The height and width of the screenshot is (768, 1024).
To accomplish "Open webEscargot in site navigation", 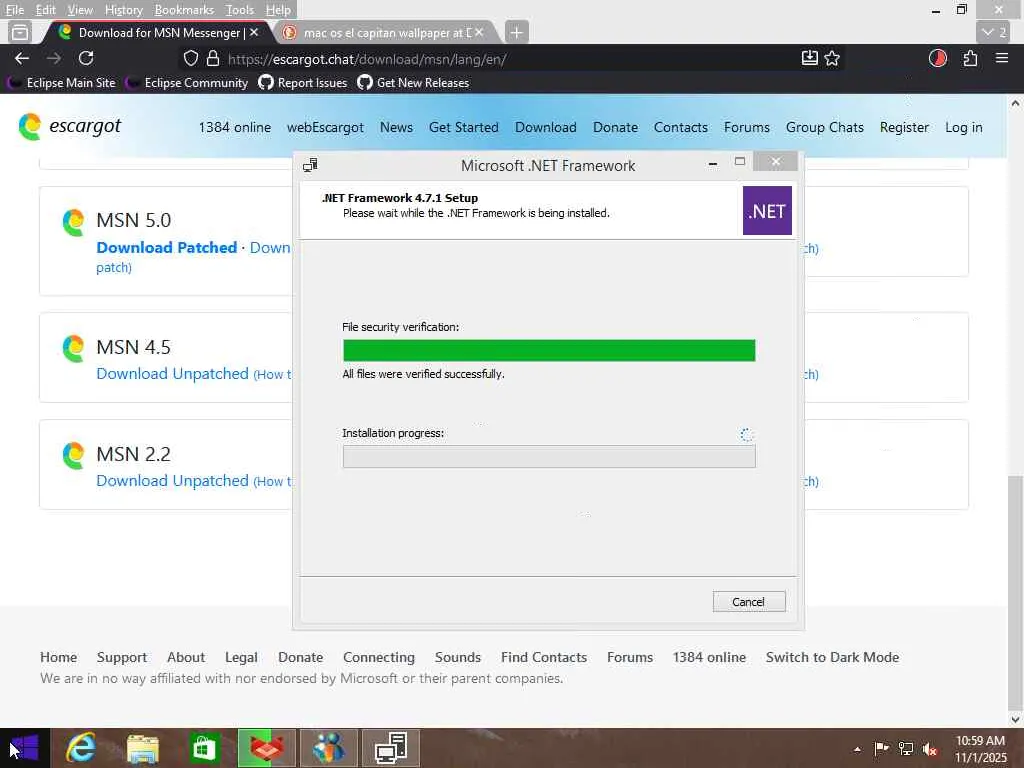I will pyautogui.click(x=325, y=127).
